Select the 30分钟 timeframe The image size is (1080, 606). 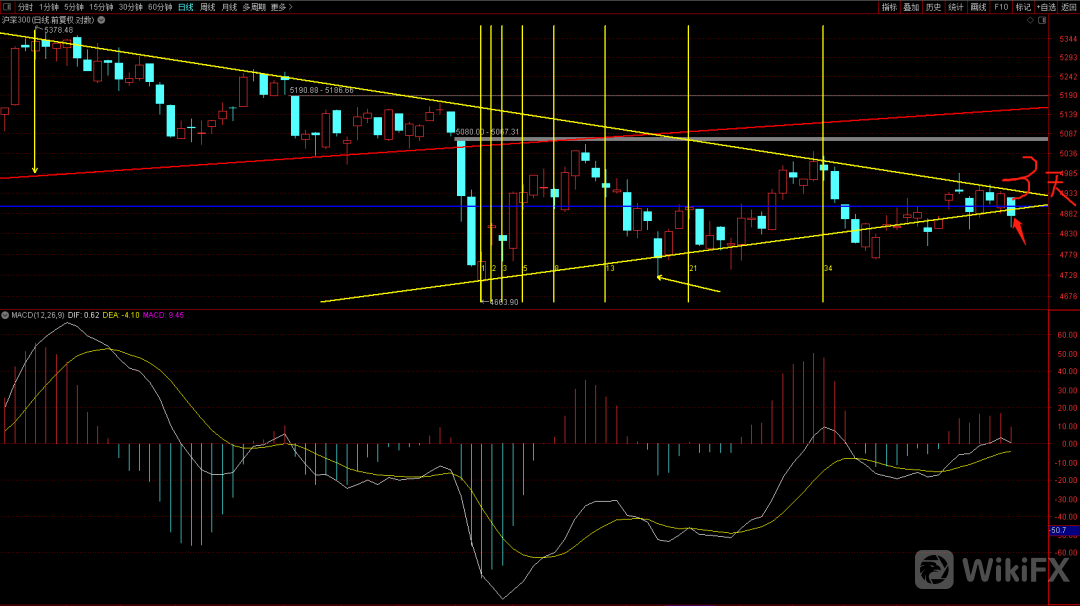point(131,7)
